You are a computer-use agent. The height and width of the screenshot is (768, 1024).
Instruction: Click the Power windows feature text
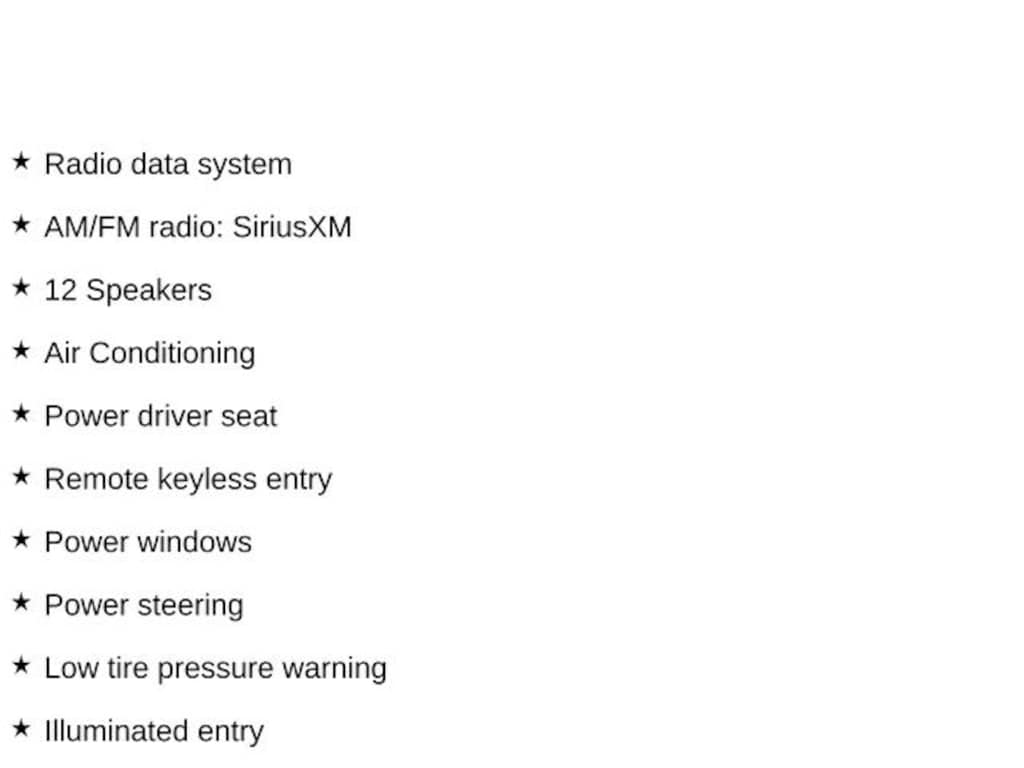point(148,542)
